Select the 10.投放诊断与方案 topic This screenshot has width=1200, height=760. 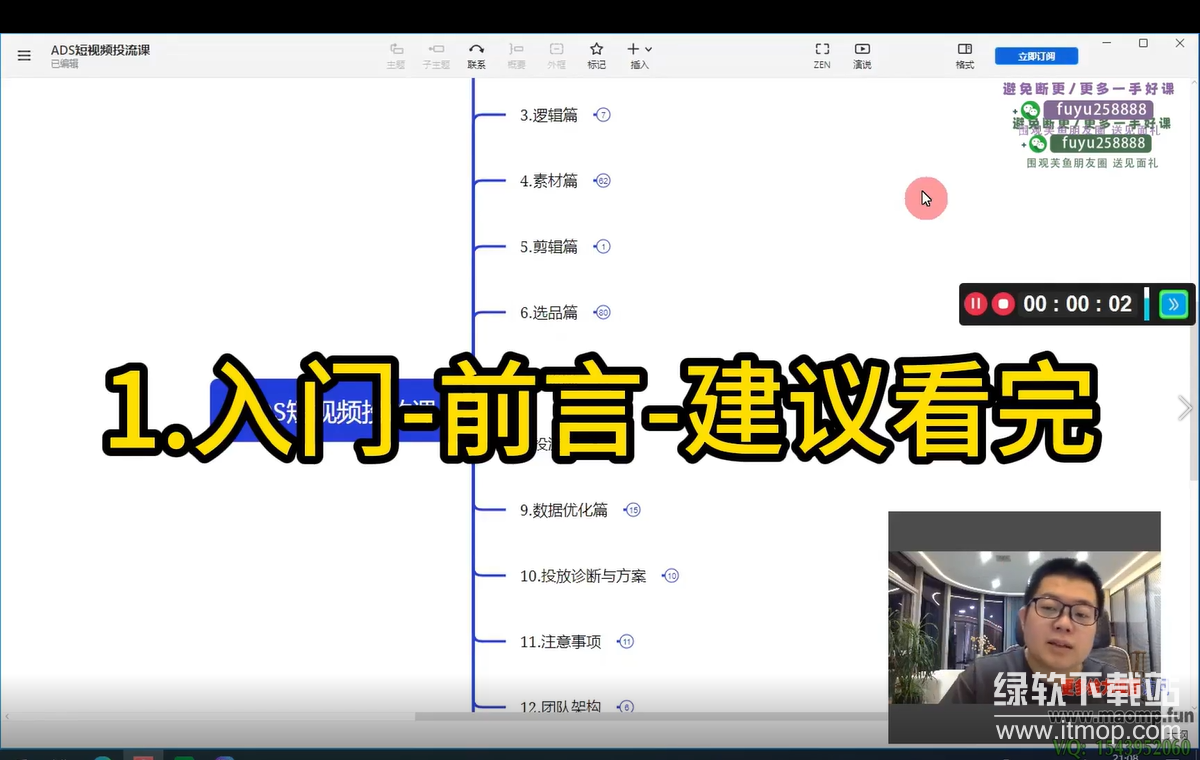(583, 576)
